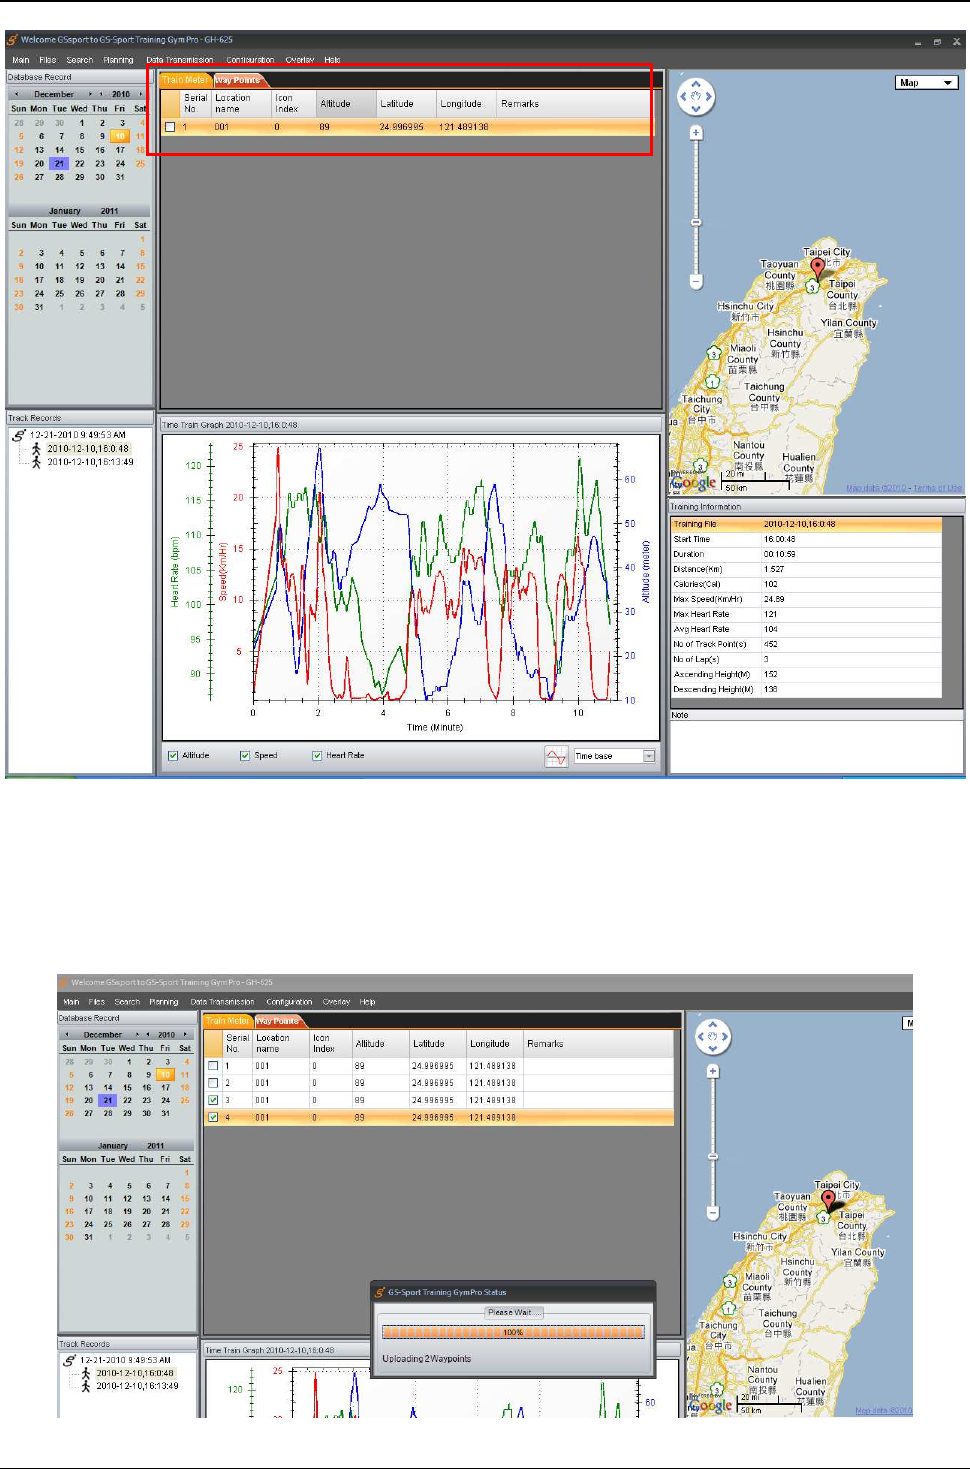Image resolution: width=970 pixels, height=1469 pixels.
Task: Click longitude 121.489138 cell in upper window
Action: [465, 127]
